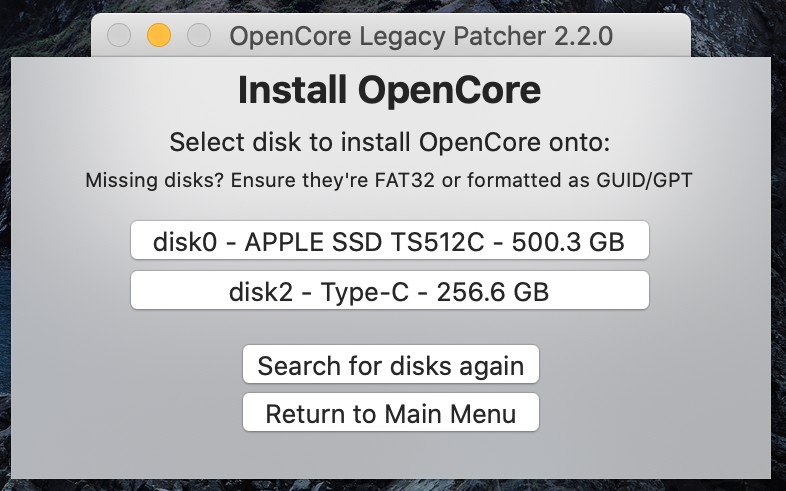The image size is (786, 491).
Task: Click the Missing disks FAT32 hint text
Action: pyautogui.click(x=389, y=180)
